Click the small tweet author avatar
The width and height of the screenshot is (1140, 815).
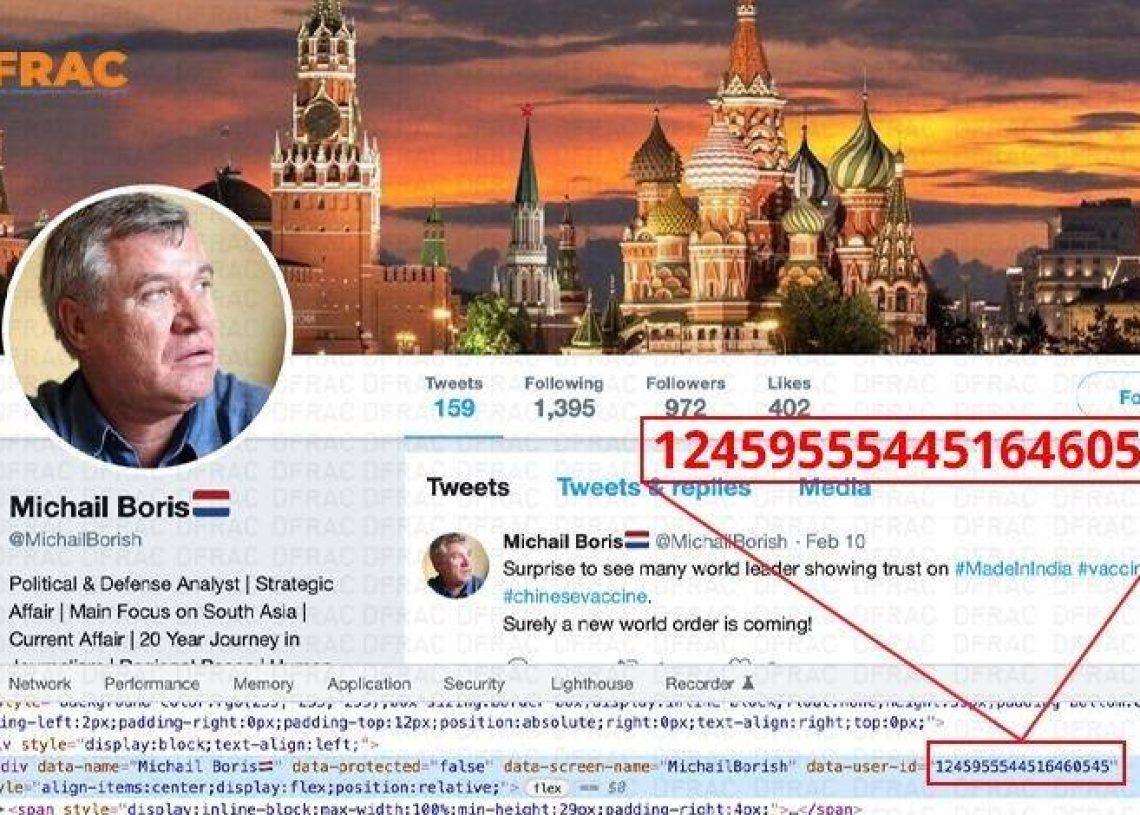click(x=457, y=565)
